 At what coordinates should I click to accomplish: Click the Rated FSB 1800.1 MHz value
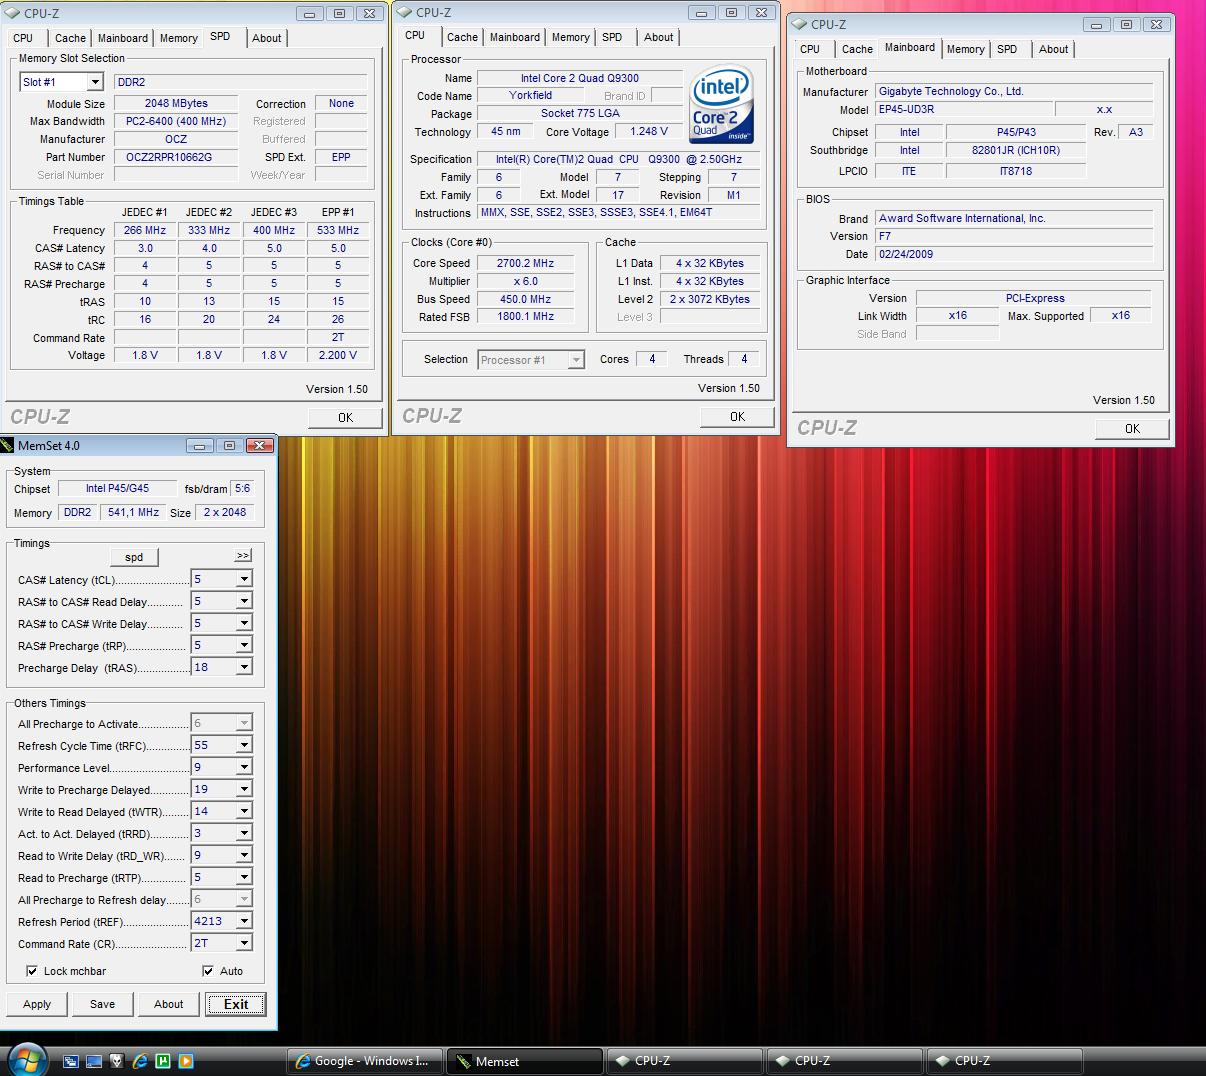pyautogui.click(x=525, y=316)
